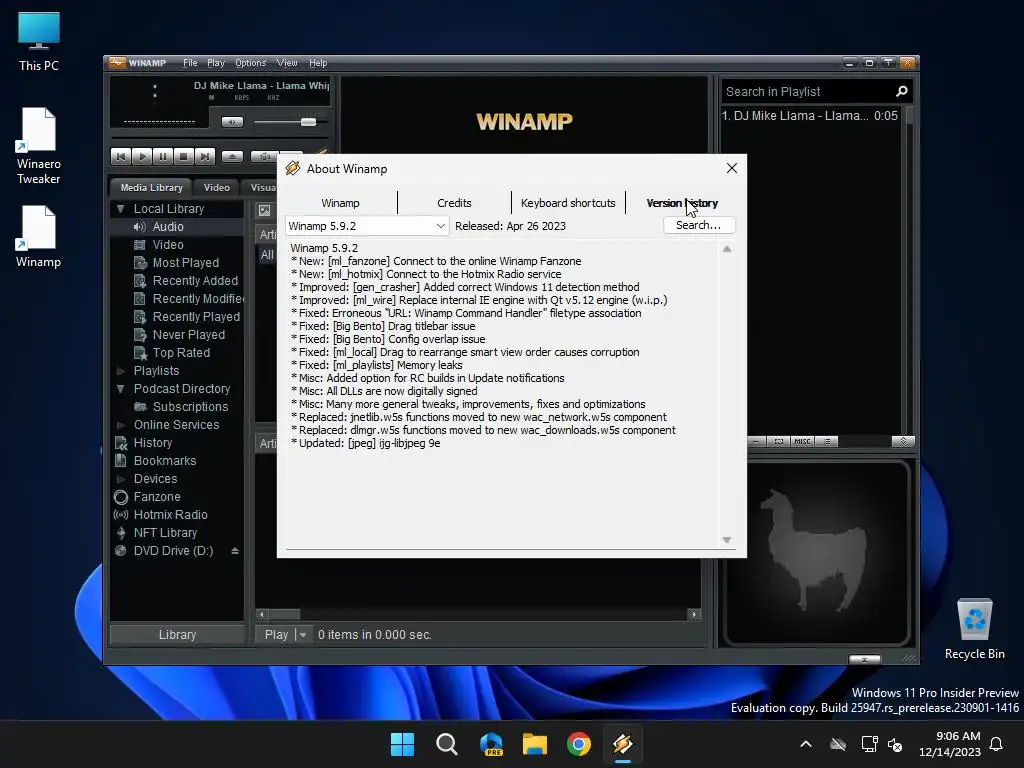Screen dimensions: 1024x768
Task: Expand the Devices tree node
Action: point(121,479)
